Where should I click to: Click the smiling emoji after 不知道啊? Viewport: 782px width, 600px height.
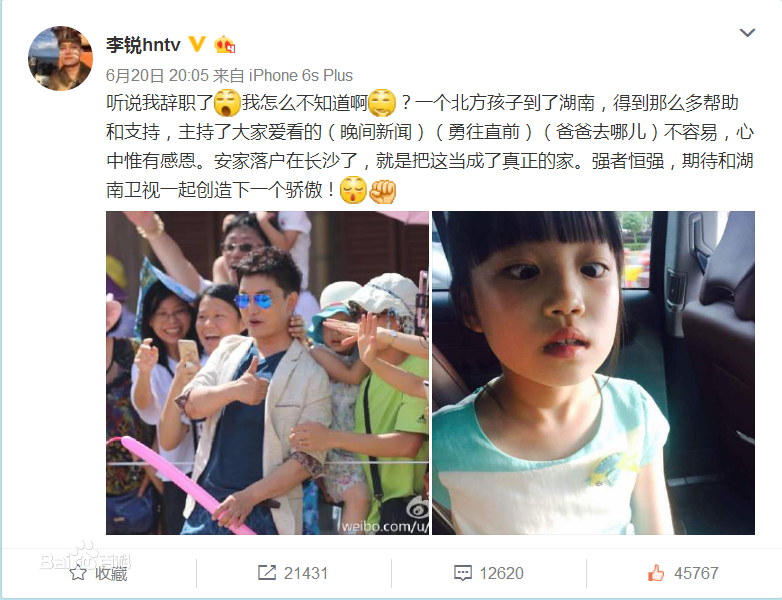(x=382, y=103)
